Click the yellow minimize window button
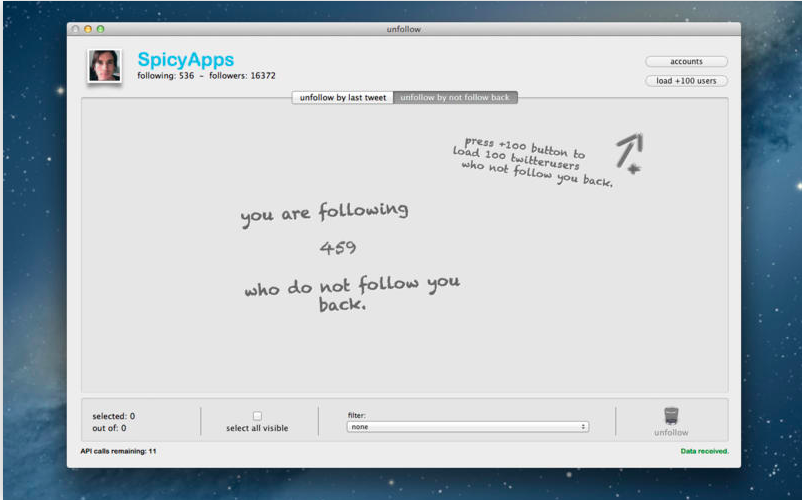 click(88, 29)
